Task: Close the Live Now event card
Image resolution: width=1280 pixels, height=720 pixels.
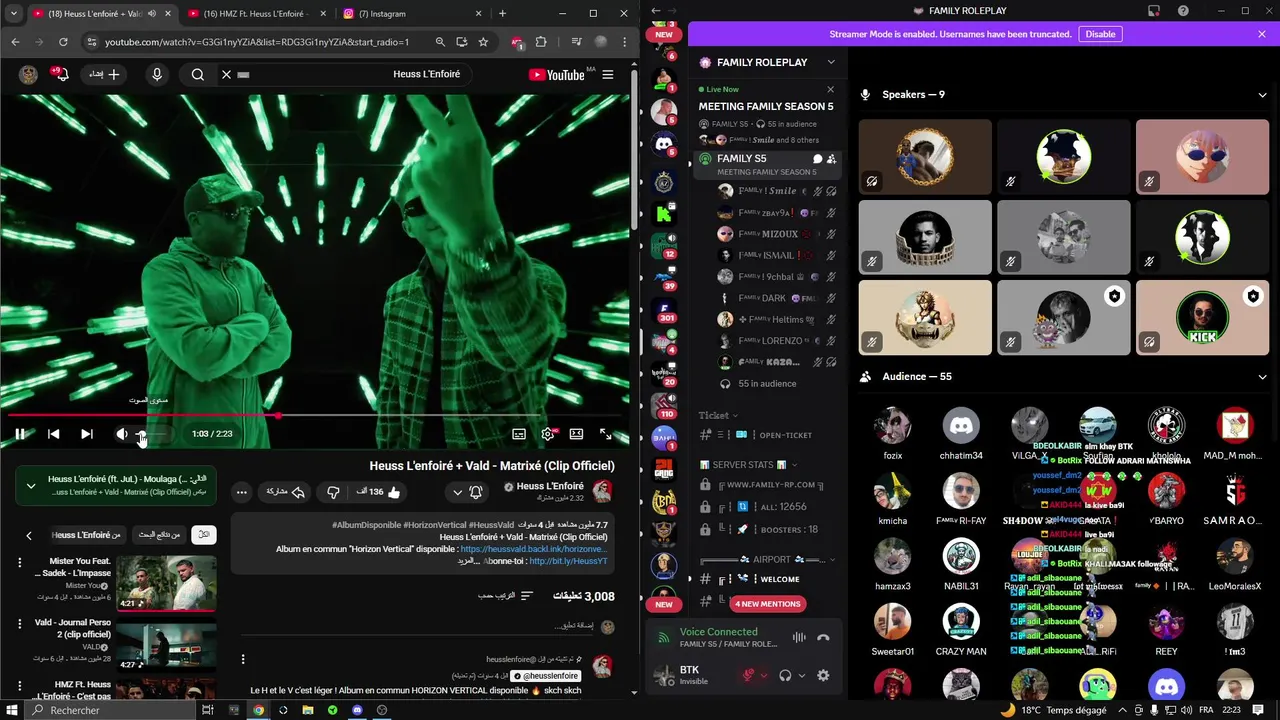Action: point(830,89)
